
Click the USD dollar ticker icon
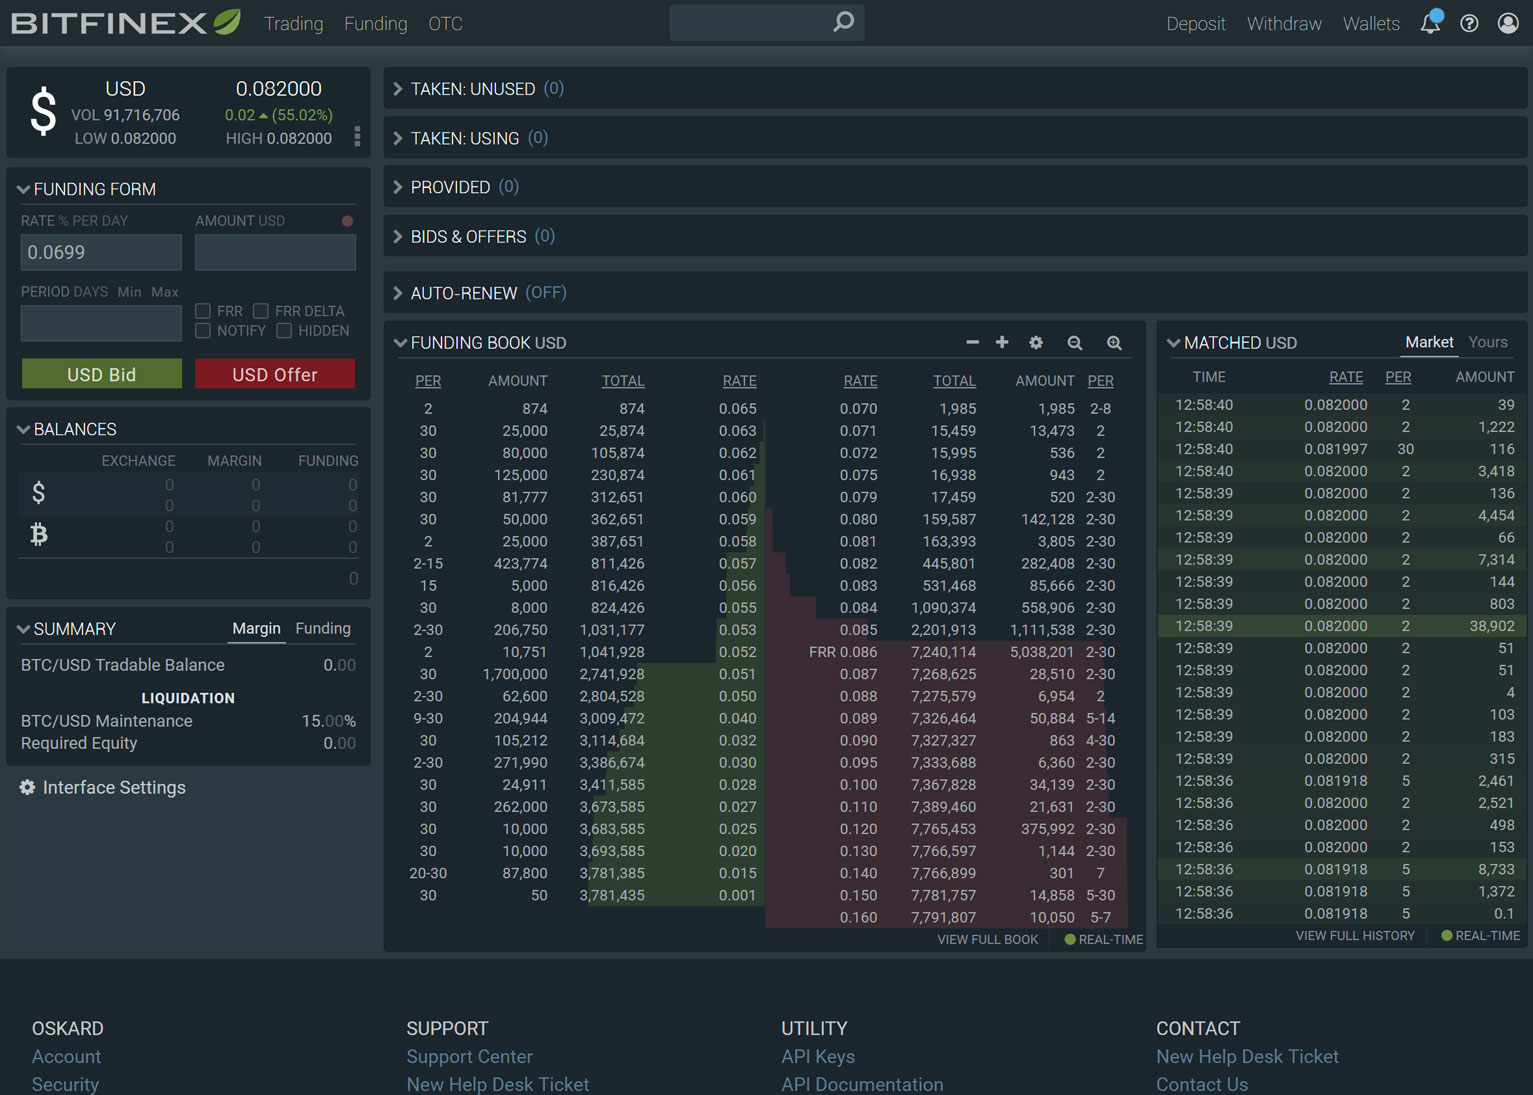[43, 111]
